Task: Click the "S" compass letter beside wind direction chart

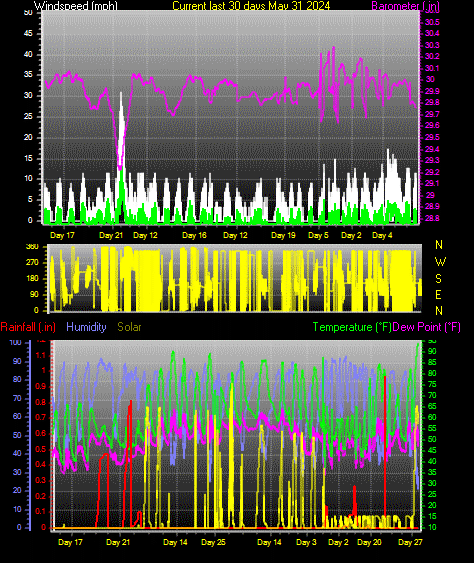Action: click(438, 279)
